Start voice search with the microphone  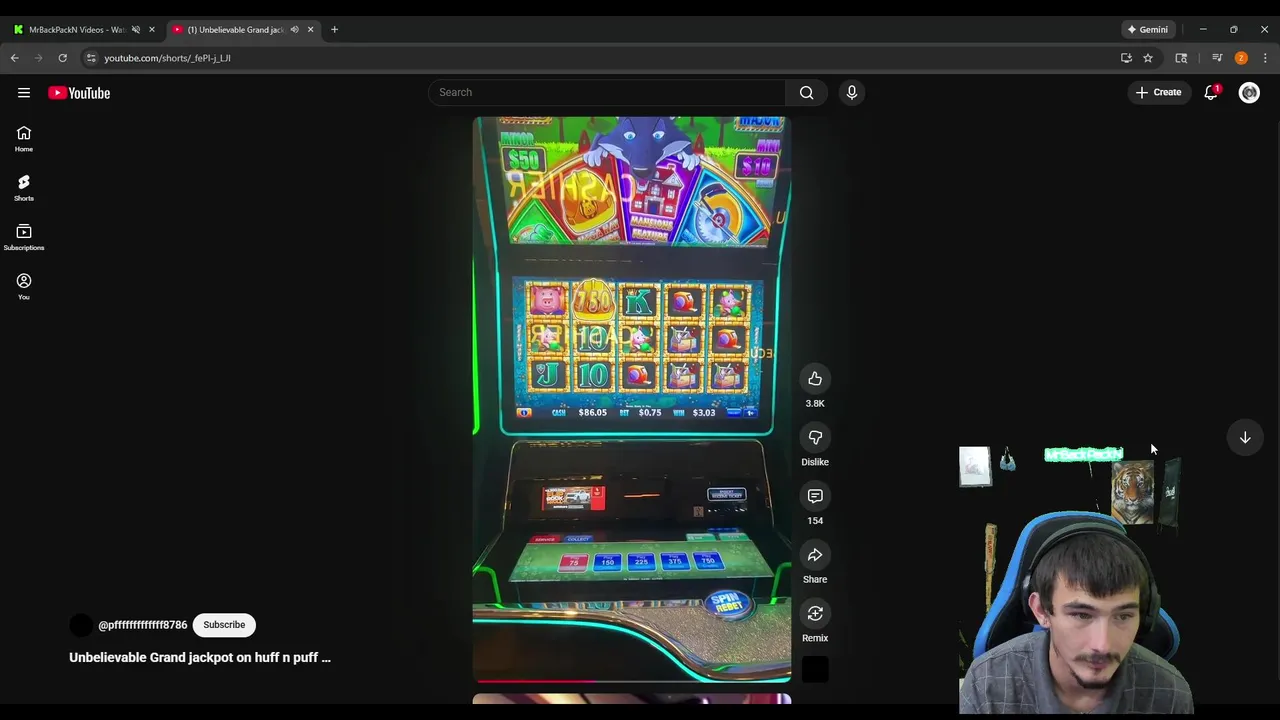pyautogui.click(x=851, y=92)
